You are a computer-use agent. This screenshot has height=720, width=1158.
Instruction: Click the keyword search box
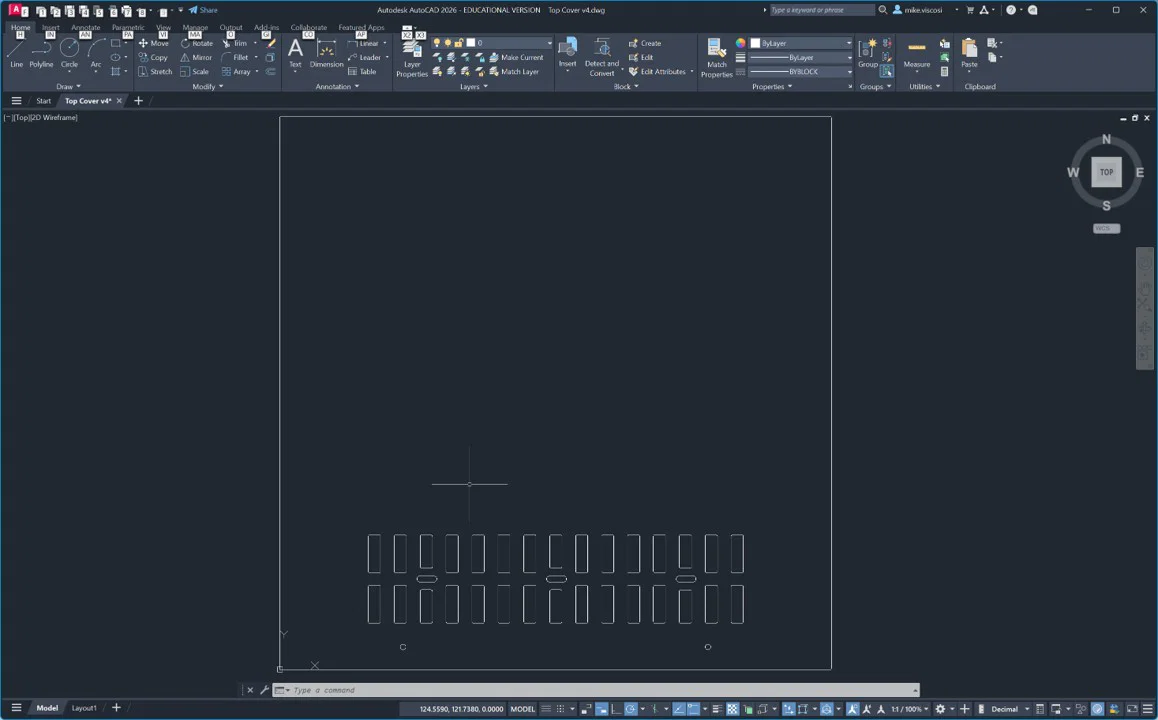(821, 10)
